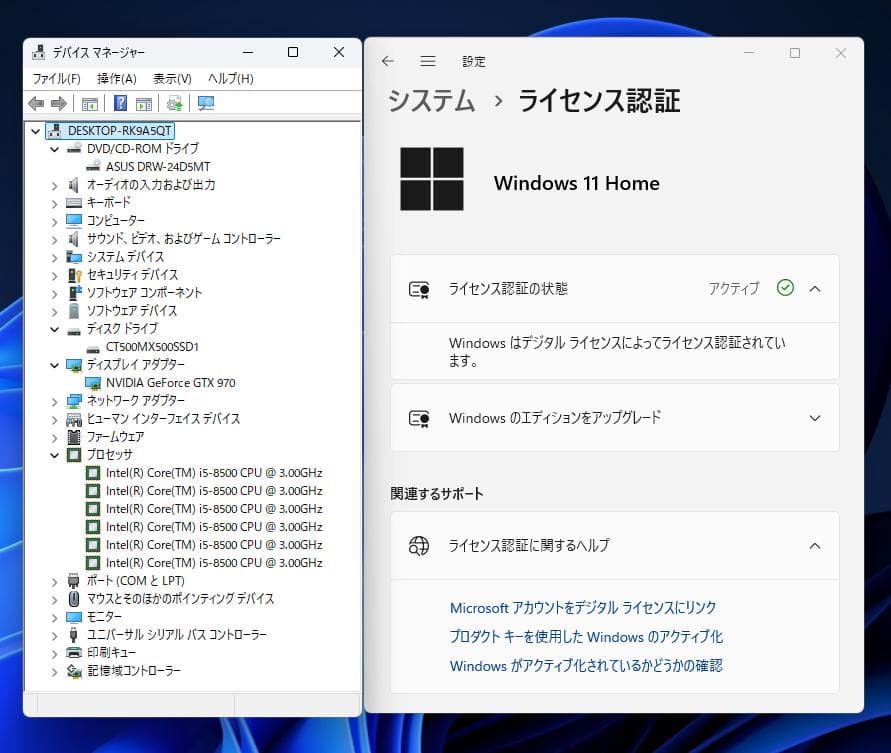Click the Back arrow in Device Manager toolbar
This screenshot has height=753, width=891.
36,103
